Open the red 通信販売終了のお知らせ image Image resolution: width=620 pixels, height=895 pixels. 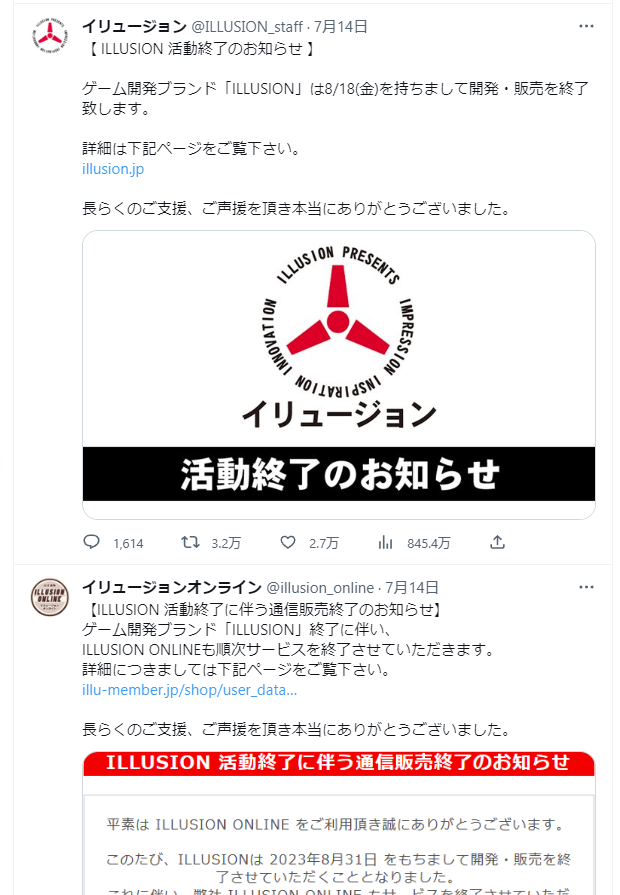pyautogui.click(x=339, y=823)
